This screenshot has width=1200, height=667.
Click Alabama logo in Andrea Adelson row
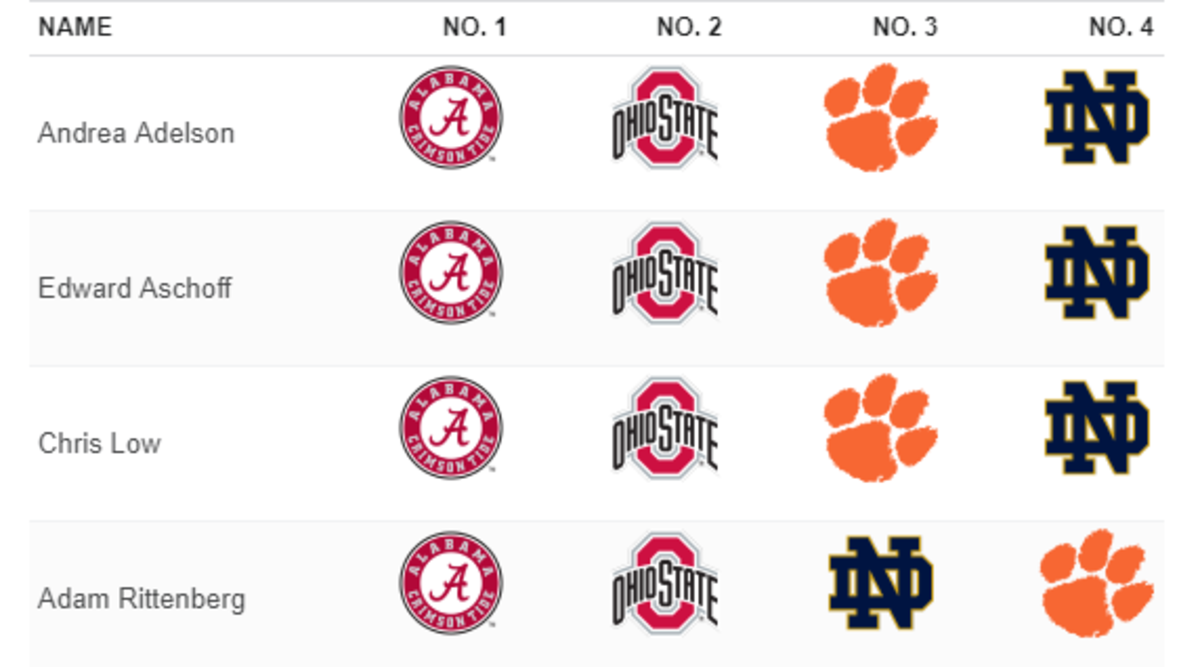coord(450,118)
